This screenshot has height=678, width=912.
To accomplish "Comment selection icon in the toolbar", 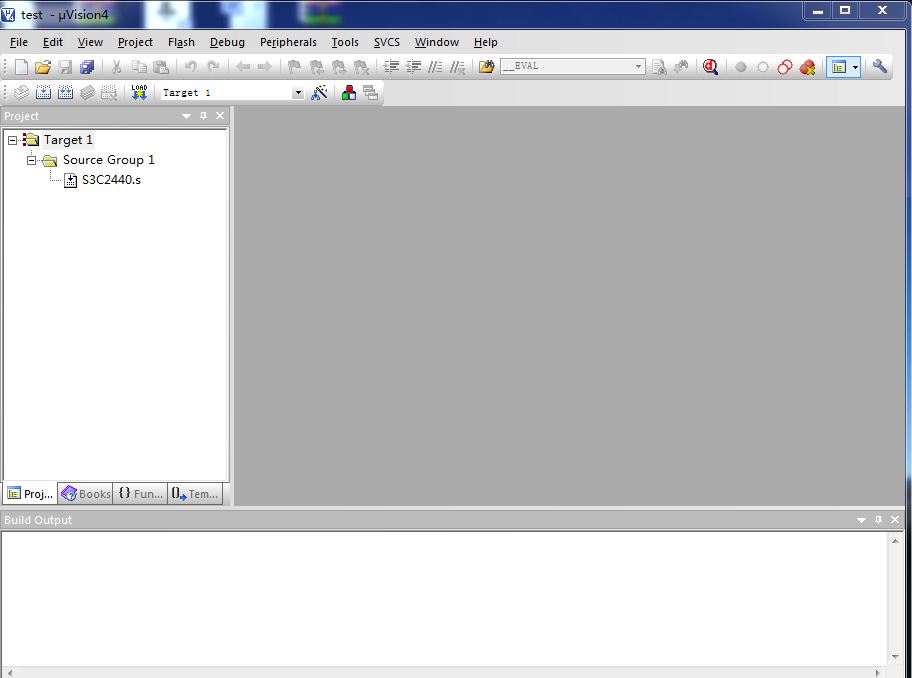I will click(x=435, y=67).
